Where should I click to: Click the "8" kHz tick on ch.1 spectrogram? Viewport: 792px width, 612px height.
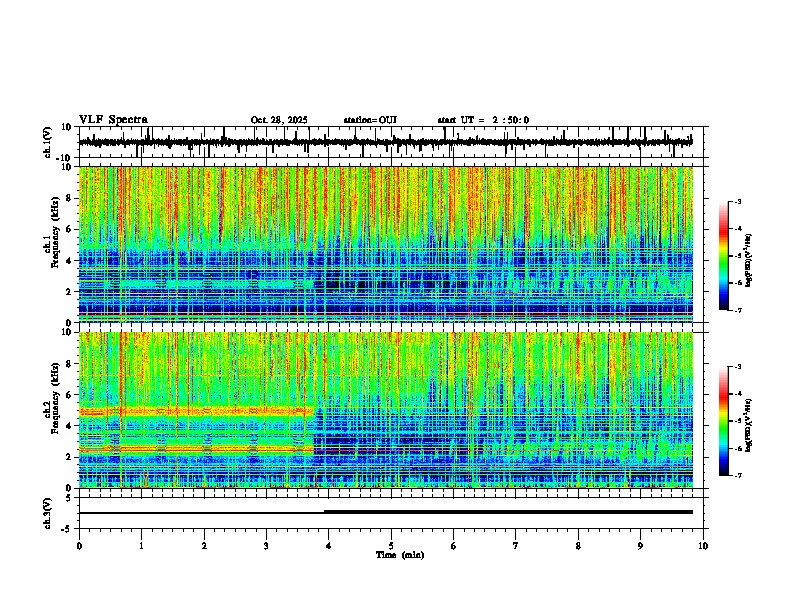pyautogui.click(x=69, y=198)
